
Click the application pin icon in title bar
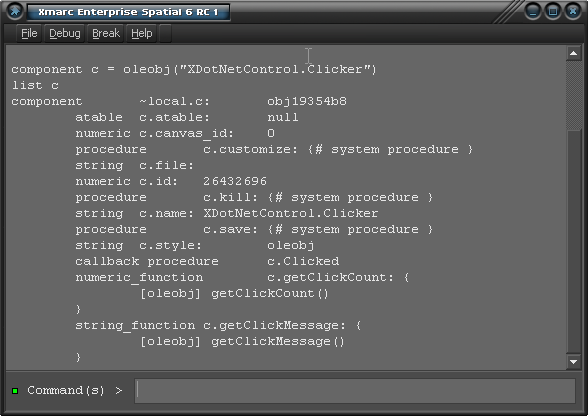pos(15,11)
